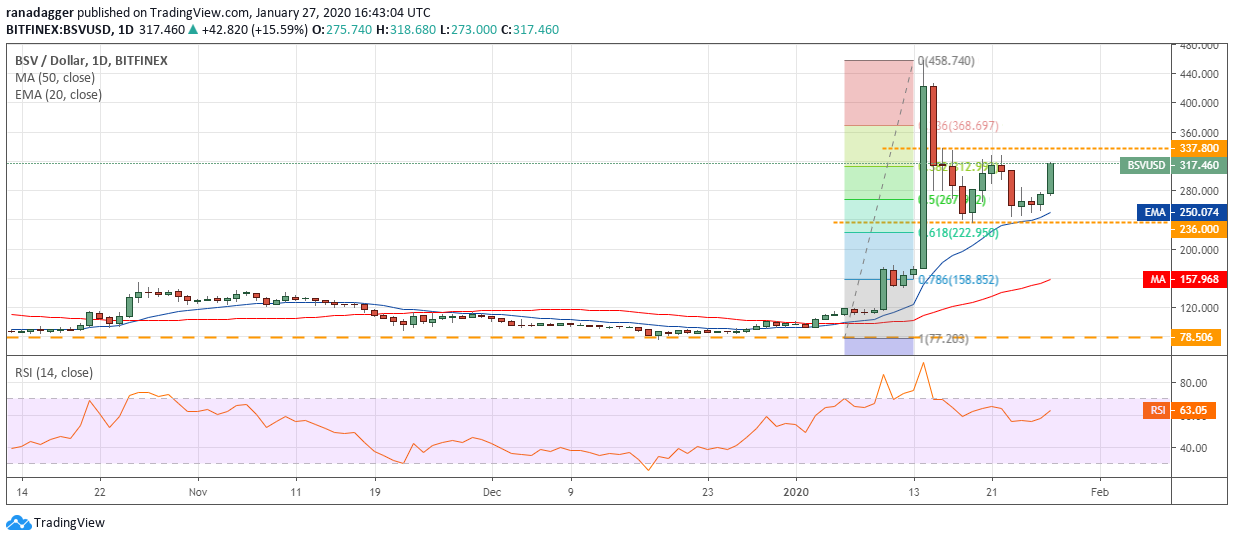Click the TradingView logo icon
The width and height of the screenshot is (1234, 541).
click(x=18, y=522)
